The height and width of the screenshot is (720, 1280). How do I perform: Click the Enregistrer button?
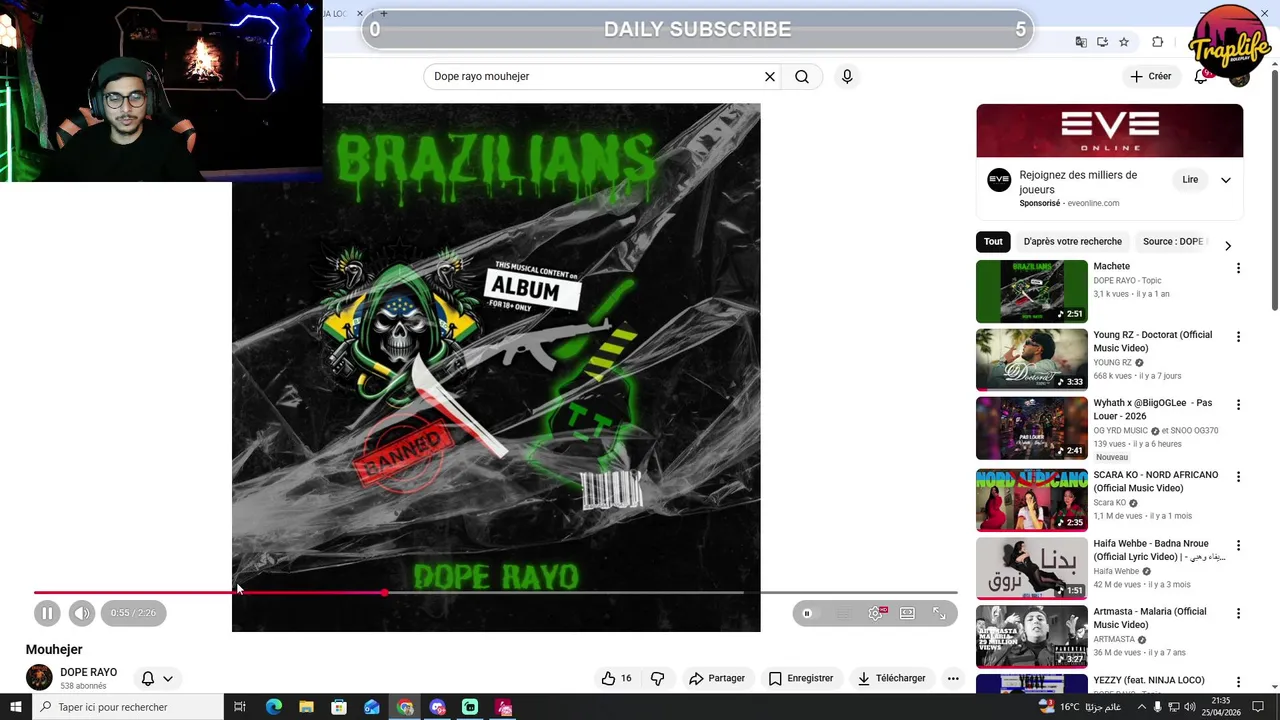pos(800,678)
